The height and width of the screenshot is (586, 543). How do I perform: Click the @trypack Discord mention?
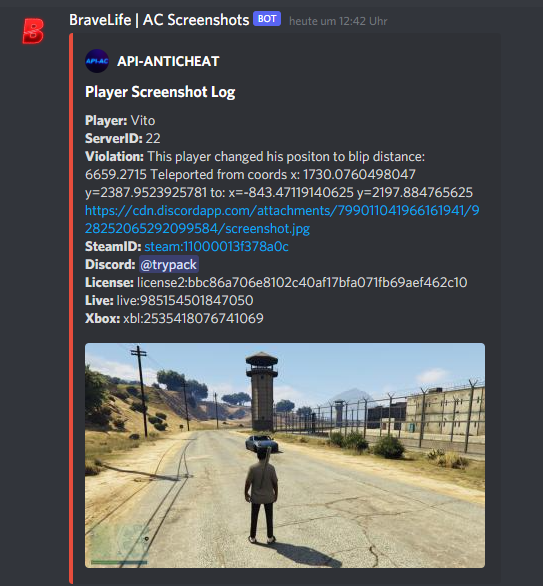point(169,265)
